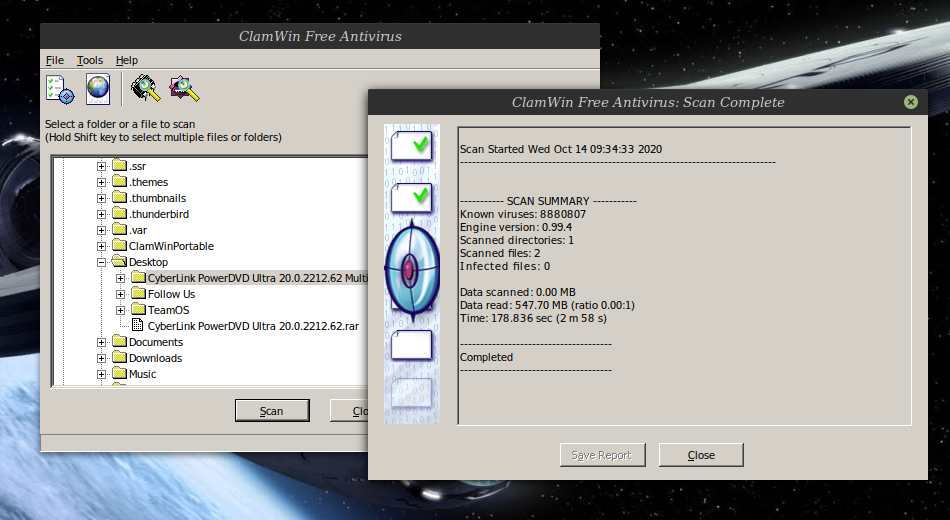Select the highlighted CyberLink PowerDVD Ultra Multi folder
This screenshot has height=520, width=950.
[x=257, y=278]
